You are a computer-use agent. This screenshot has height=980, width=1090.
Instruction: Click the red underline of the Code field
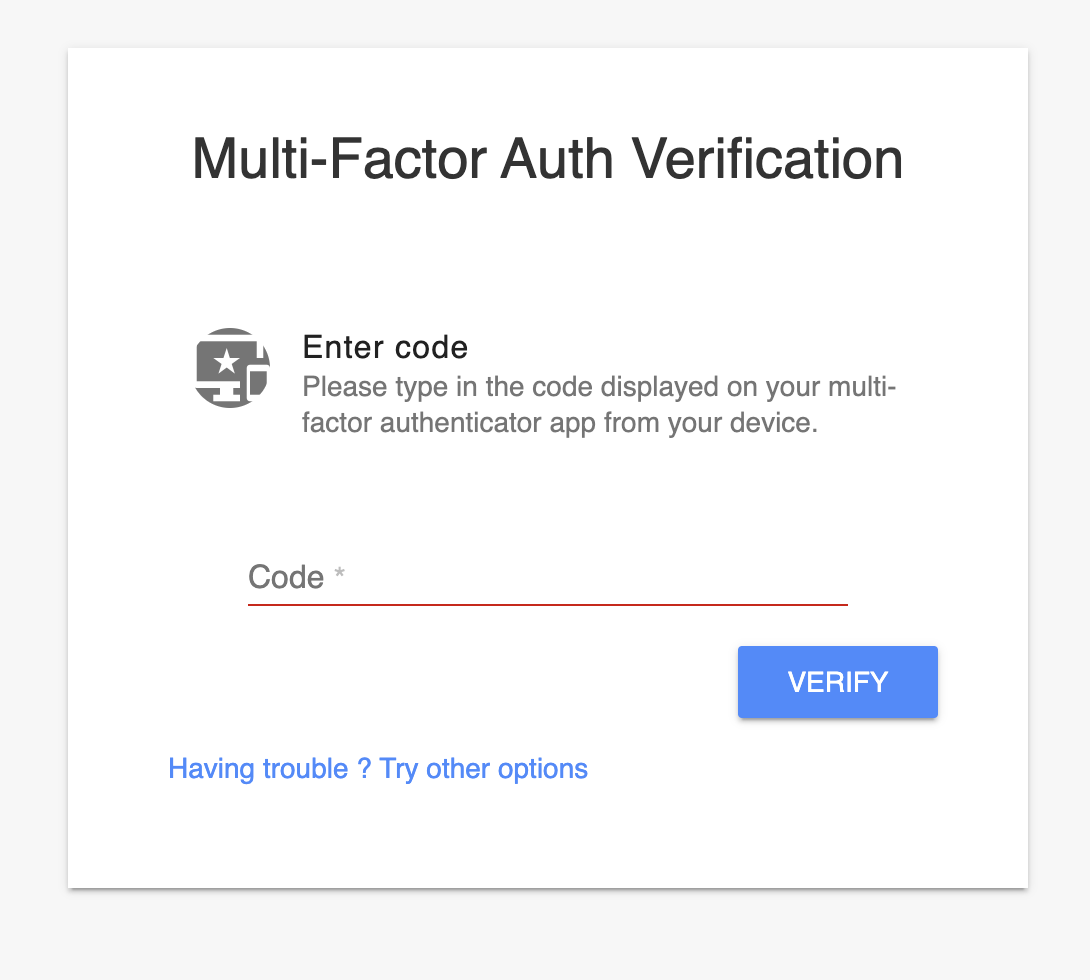pyautogui.click(x=547, y=604)
